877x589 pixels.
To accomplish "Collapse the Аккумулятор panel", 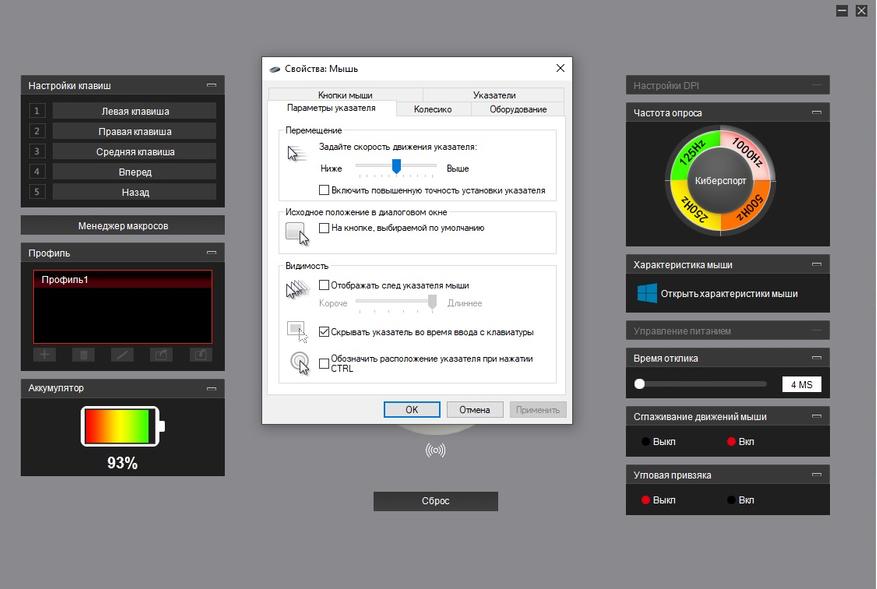I will coord(211,388).
